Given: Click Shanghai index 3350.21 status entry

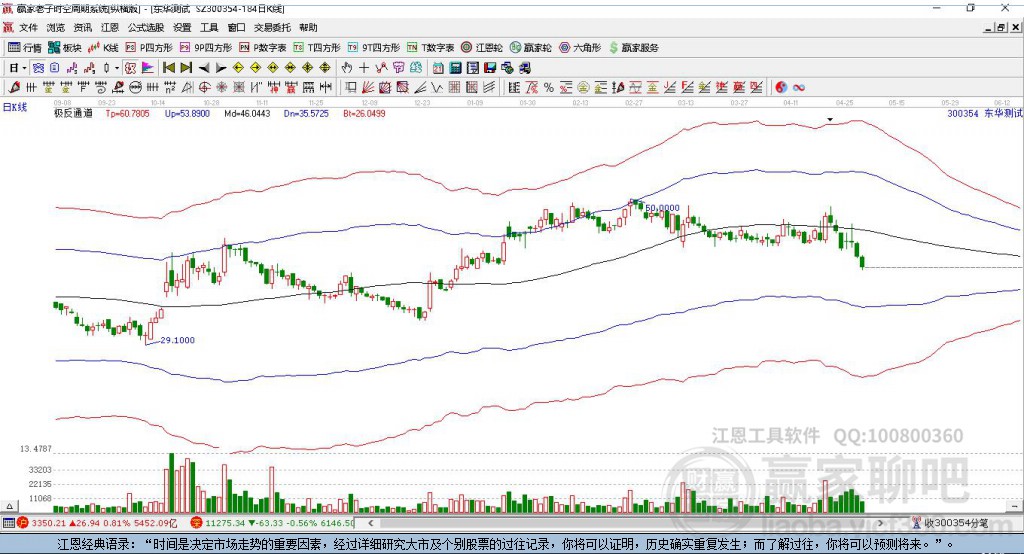Looking at the screenshot, I should 97,523.
